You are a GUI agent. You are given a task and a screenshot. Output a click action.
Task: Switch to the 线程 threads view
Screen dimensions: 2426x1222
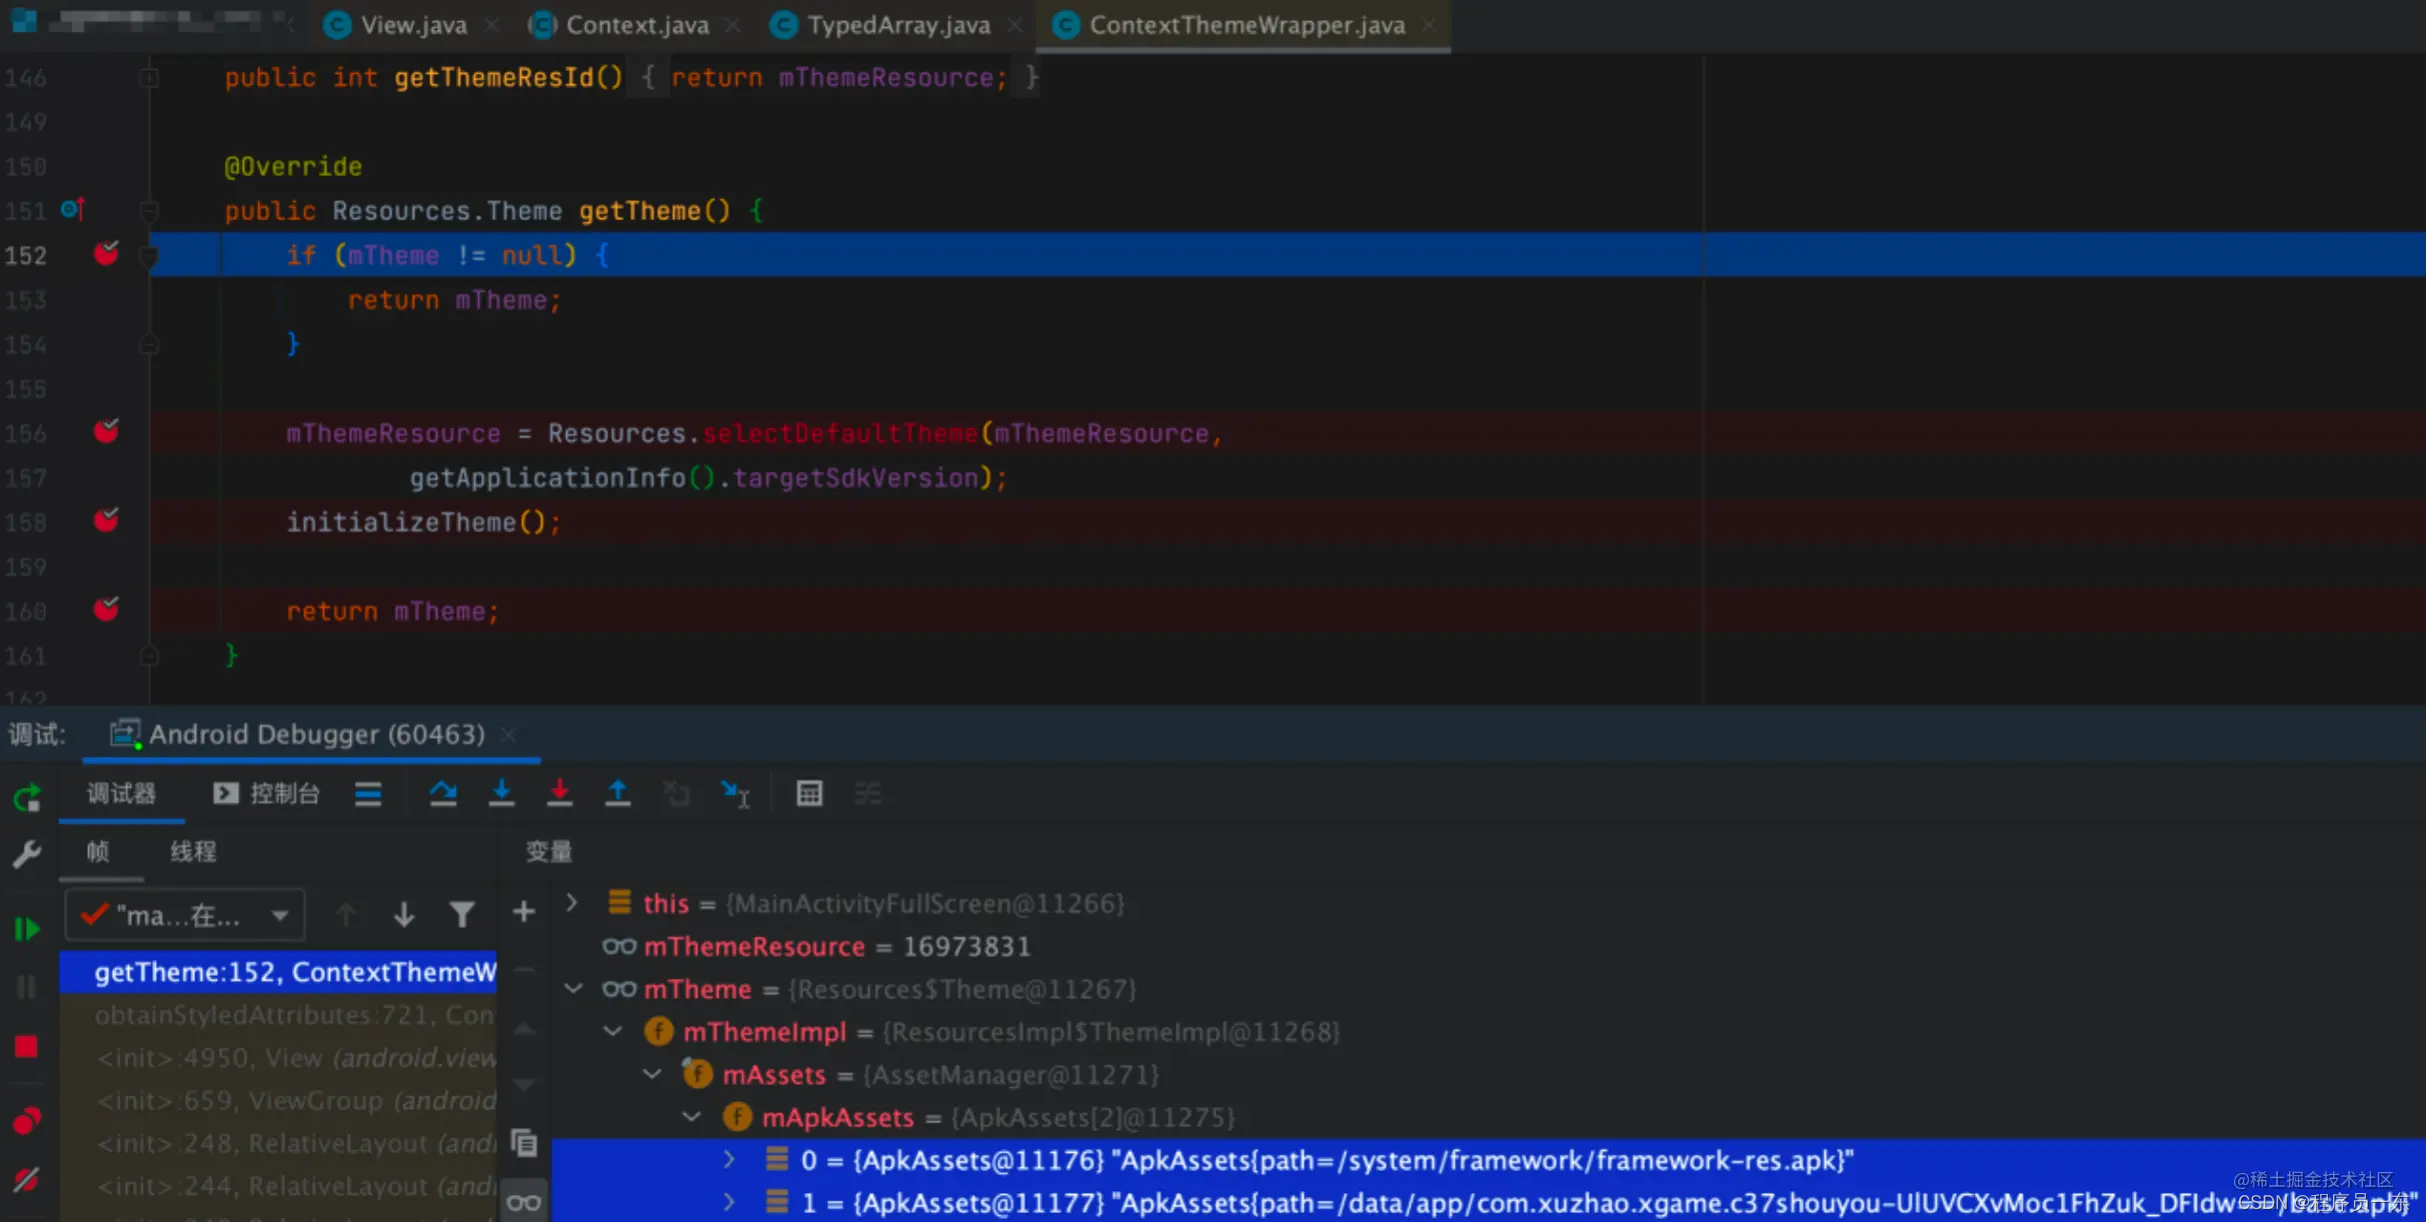point(193,851)
